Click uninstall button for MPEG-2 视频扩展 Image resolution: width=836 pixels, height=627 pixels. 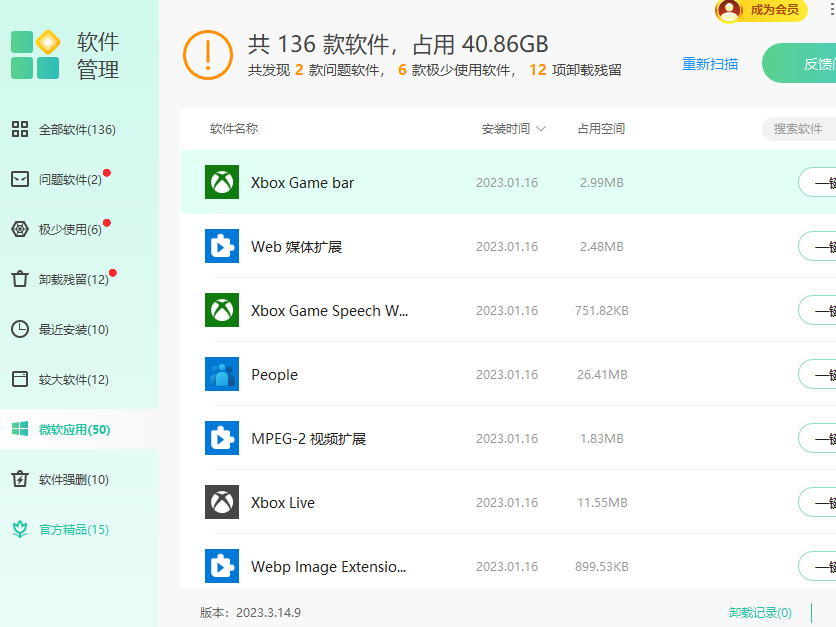coord(817,438)
